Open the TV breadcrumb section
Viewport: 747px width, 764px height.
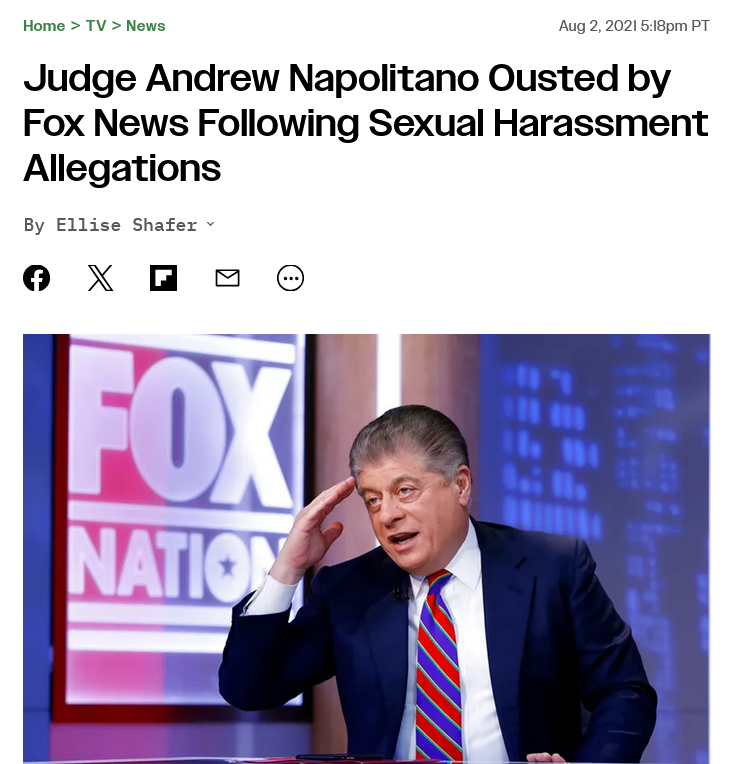pos(96,26)
